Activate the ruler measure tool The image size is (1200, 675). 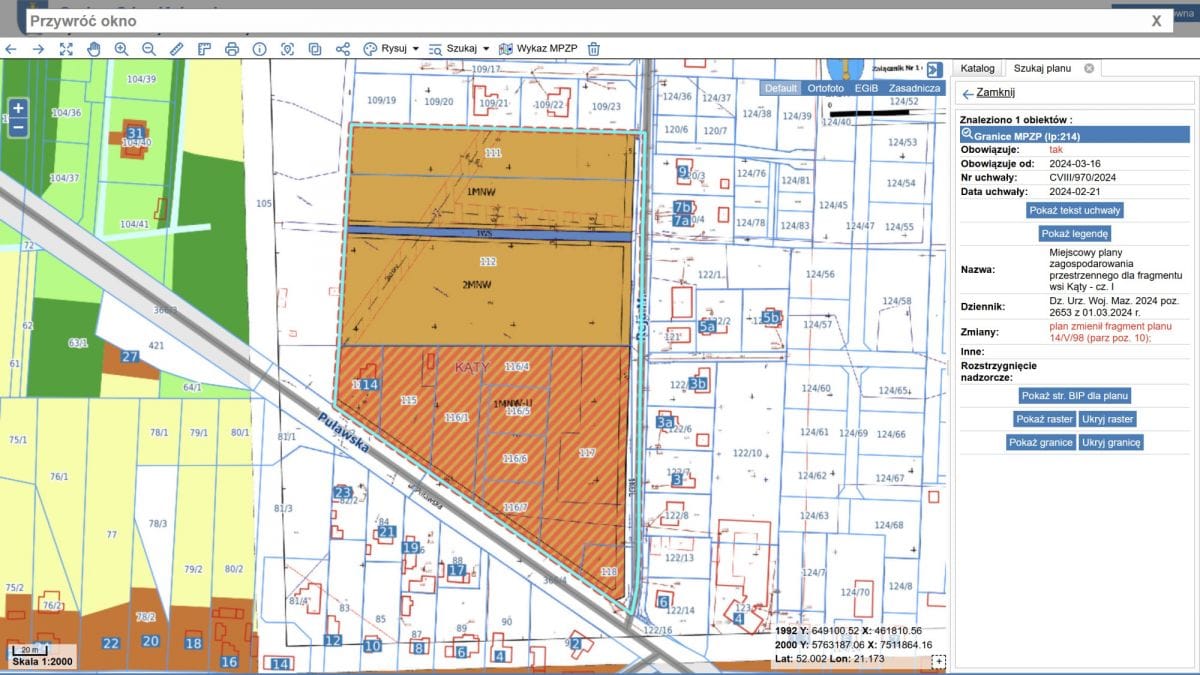[x=177, y=48]
